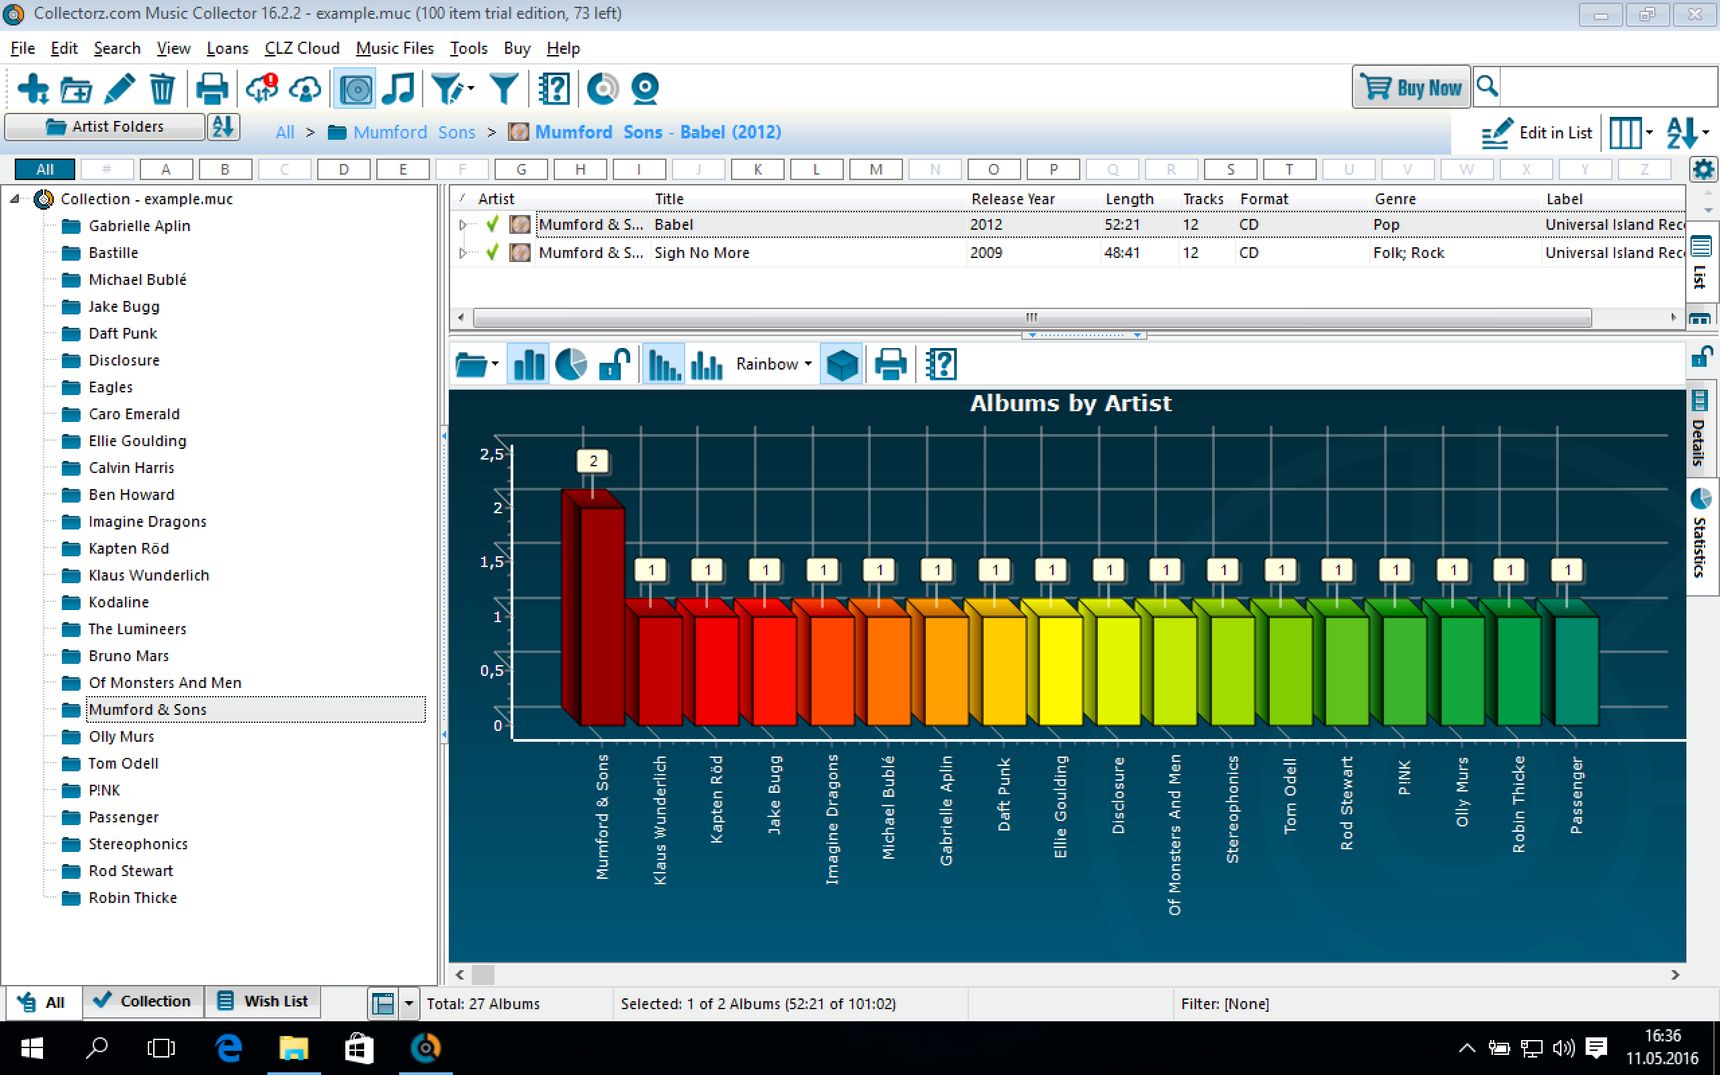1720x1075 pixels.
Task: Click the trash can delete icon
Action: click(x=162, y=89)
